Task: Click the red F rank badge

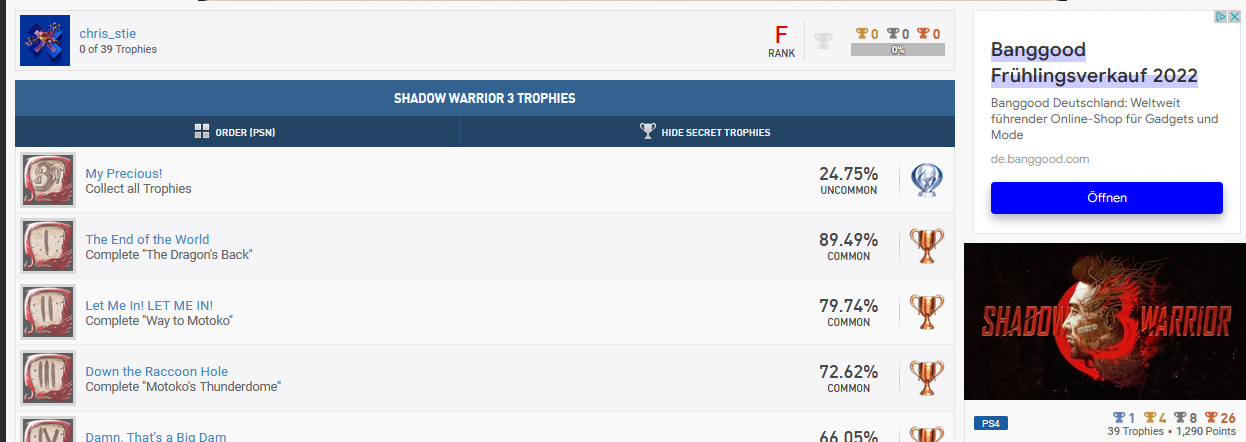Action: (782, 34)
